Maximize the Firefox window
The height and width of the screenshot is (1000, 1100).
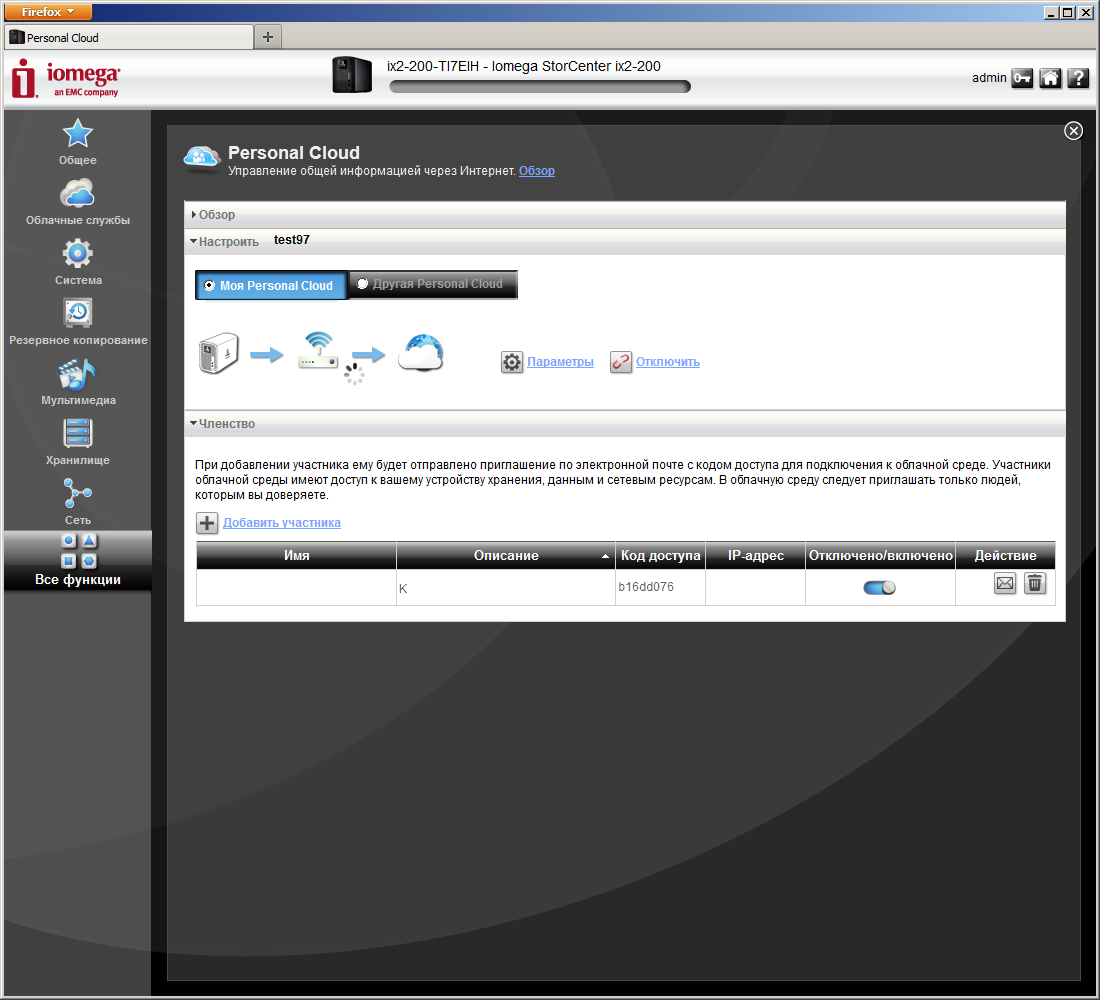(1068, 12)
